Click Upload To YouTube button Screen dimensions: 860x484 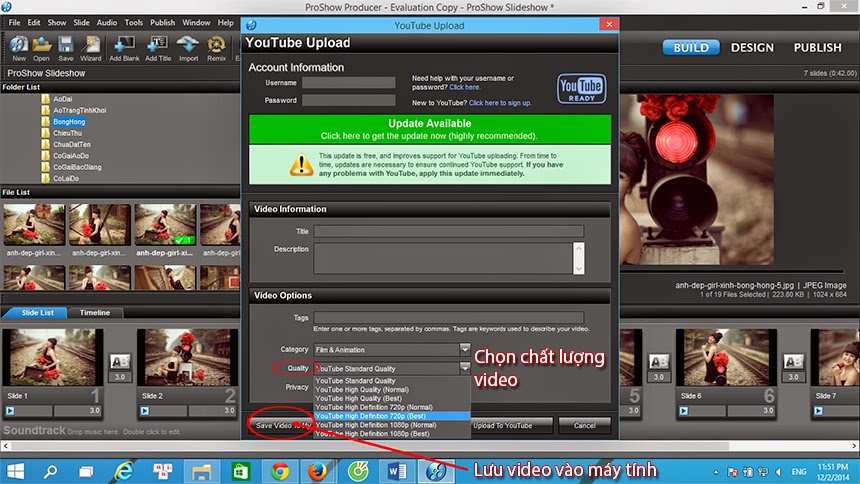click(512, 425)
